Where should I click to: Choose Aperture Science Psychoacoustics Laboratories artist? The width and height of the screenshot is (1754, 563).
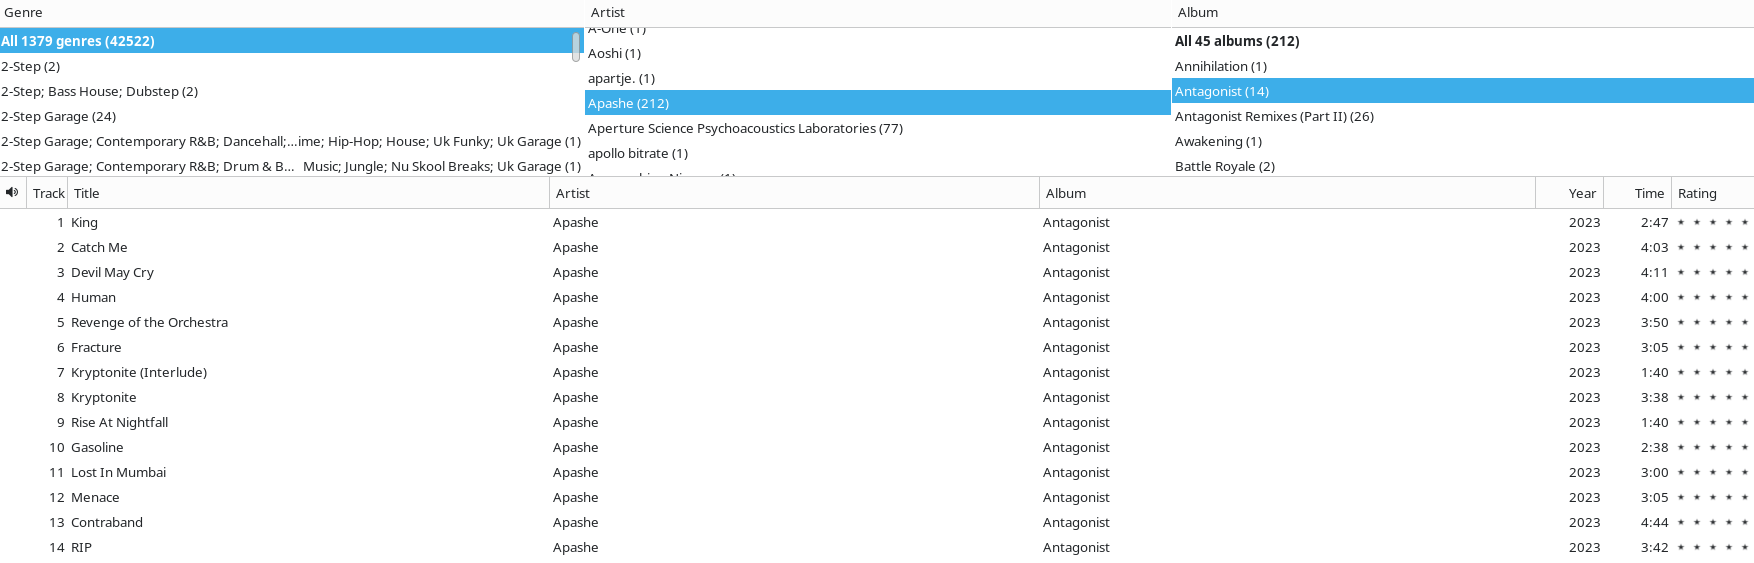pyautogui.click(x=745, y=128)
